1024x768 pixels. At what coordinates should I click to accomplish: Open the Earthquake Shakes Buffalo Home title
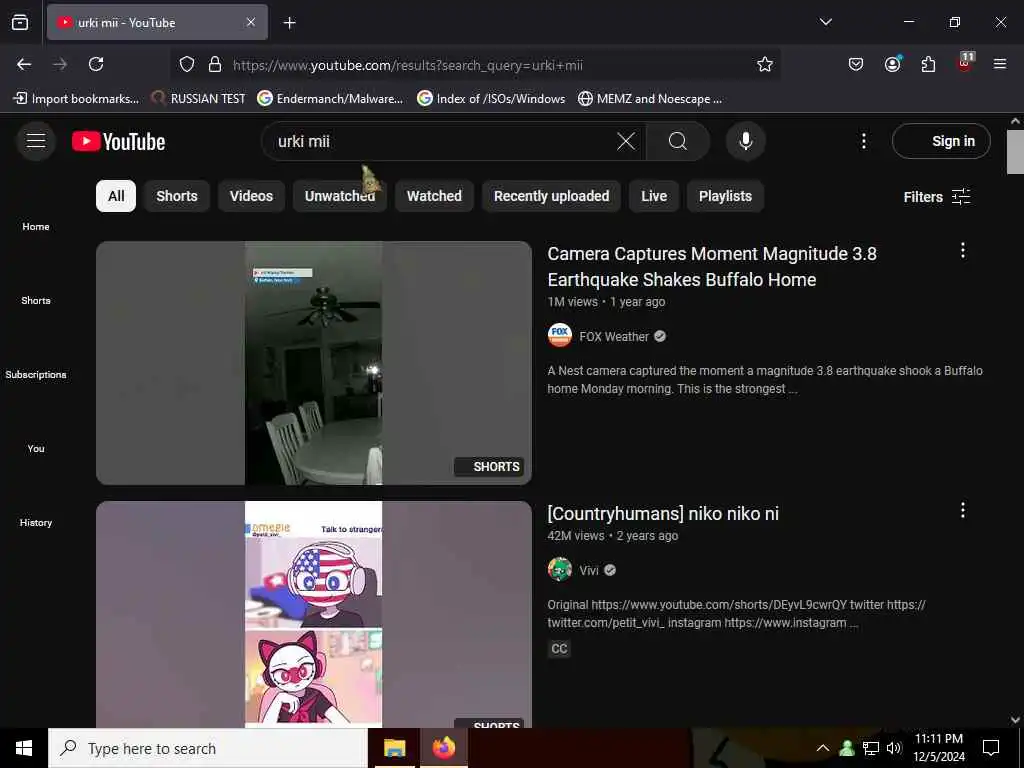coord(712,266)
